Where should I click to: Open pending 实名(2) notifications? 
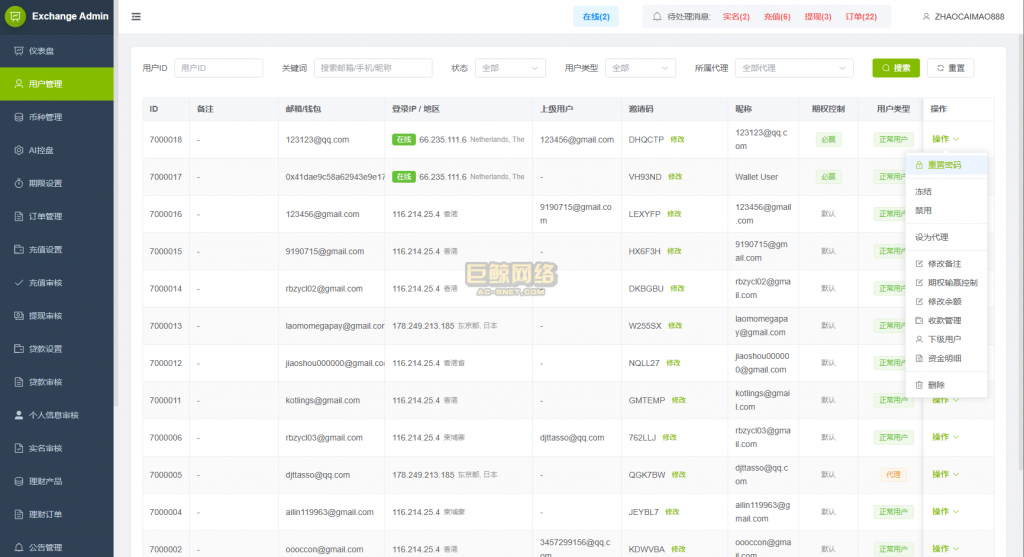coord(736,17)
